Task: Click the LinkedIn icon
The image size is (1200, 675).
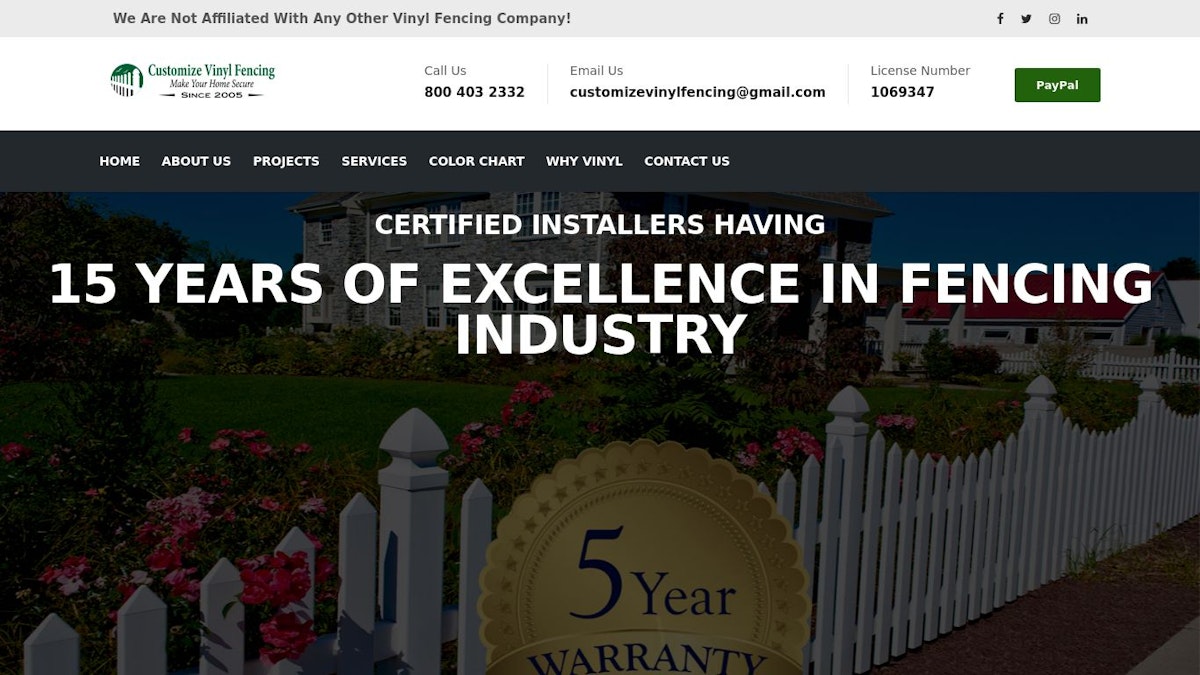Action: [x=1081, y=18]
